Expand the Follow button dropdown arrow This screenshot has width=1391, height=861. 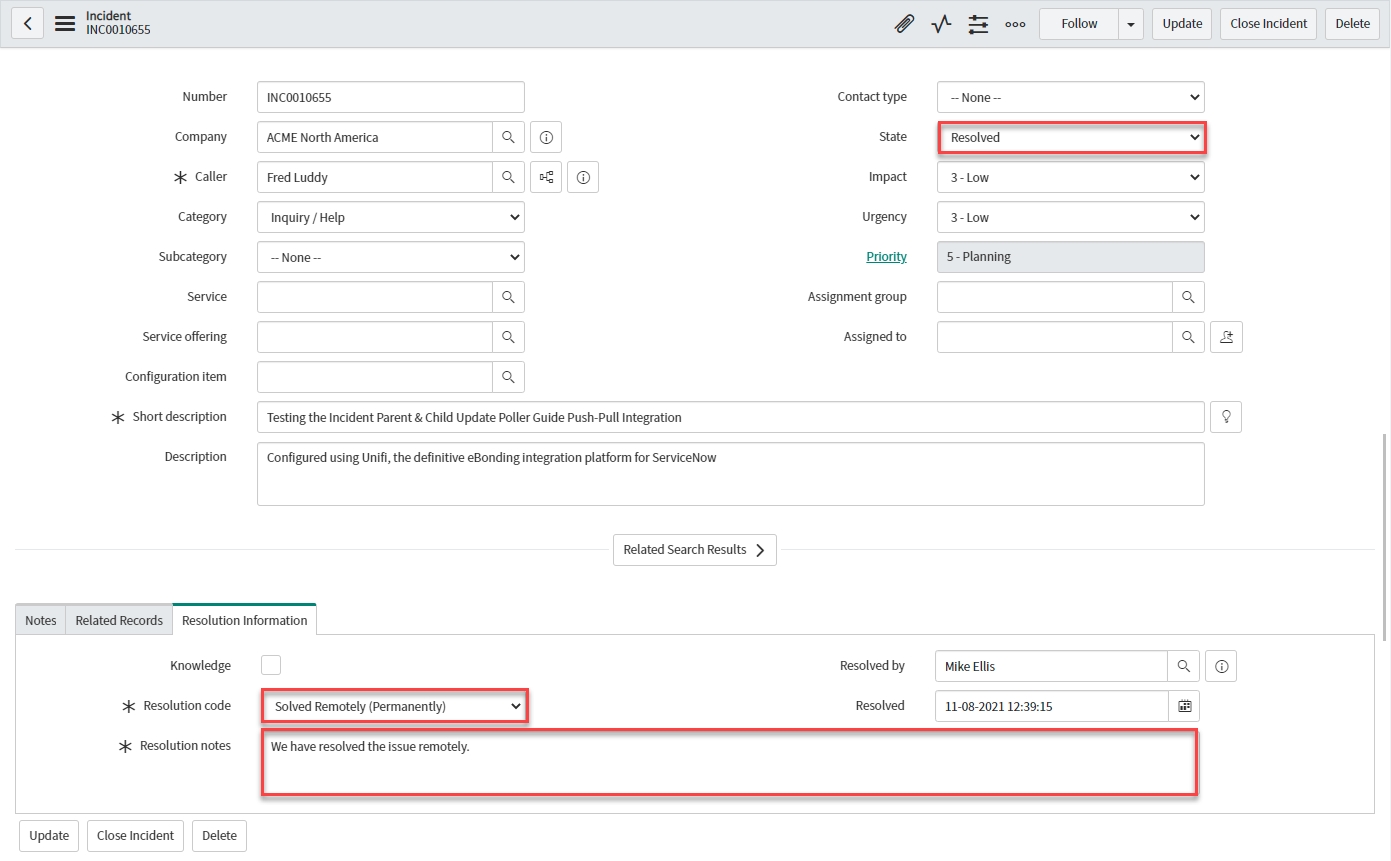click(1131, 24)
